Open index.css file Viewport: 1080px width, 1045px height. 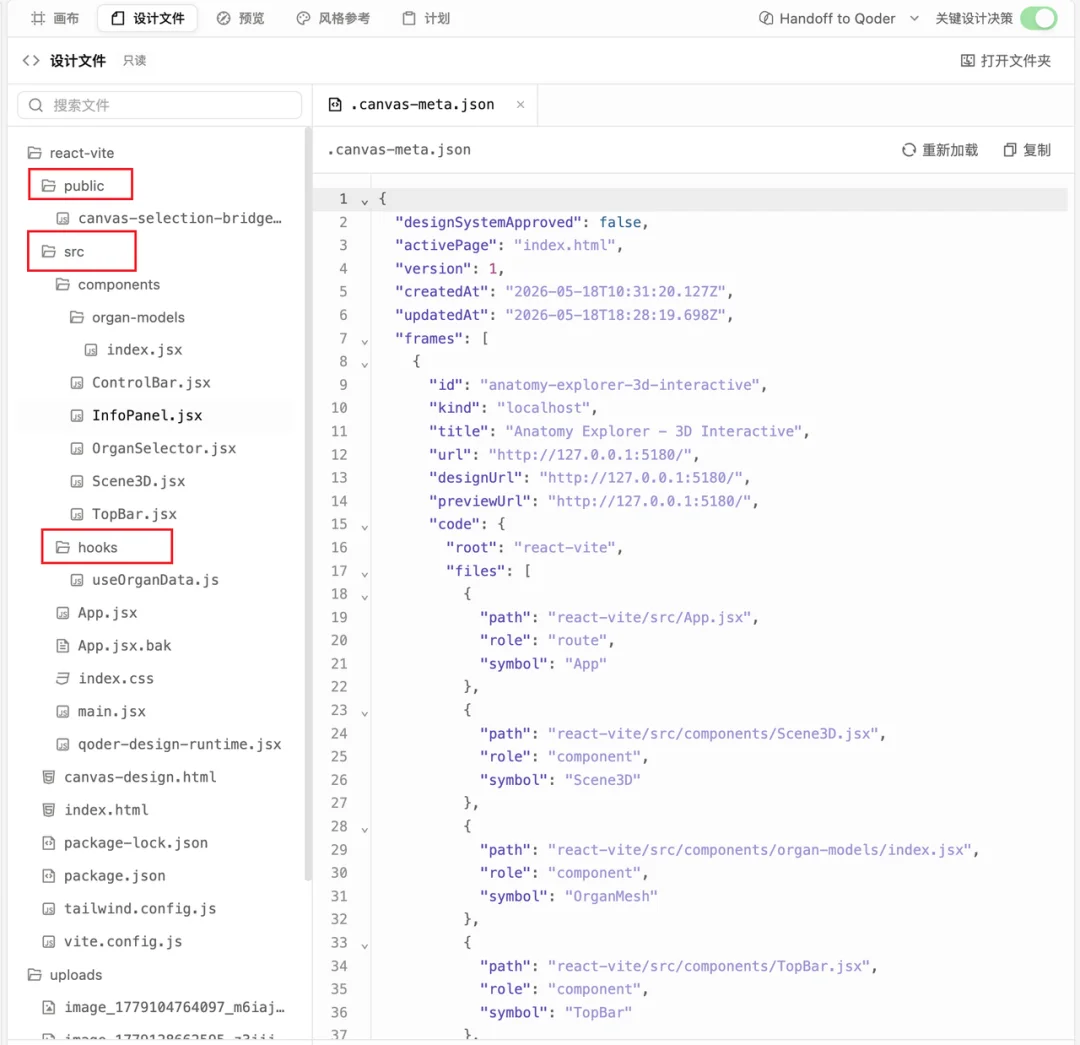pyautogui.click(x=105, y=679)
